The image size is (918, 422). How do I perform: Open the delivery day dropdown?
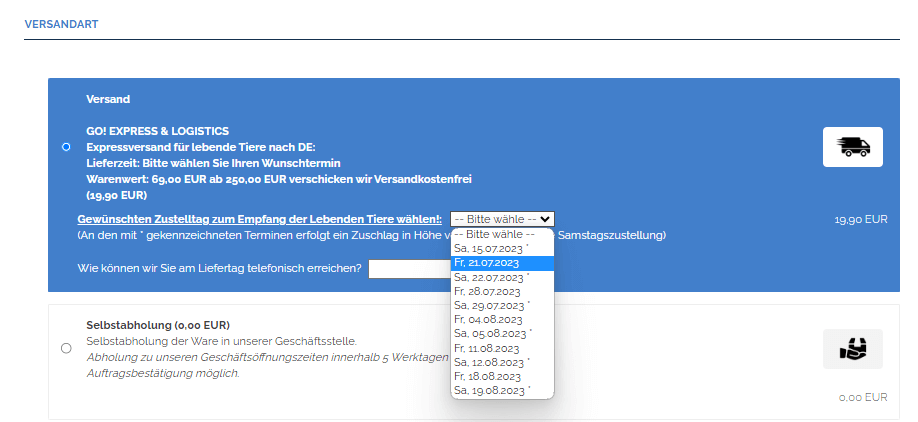click(502, 219)
